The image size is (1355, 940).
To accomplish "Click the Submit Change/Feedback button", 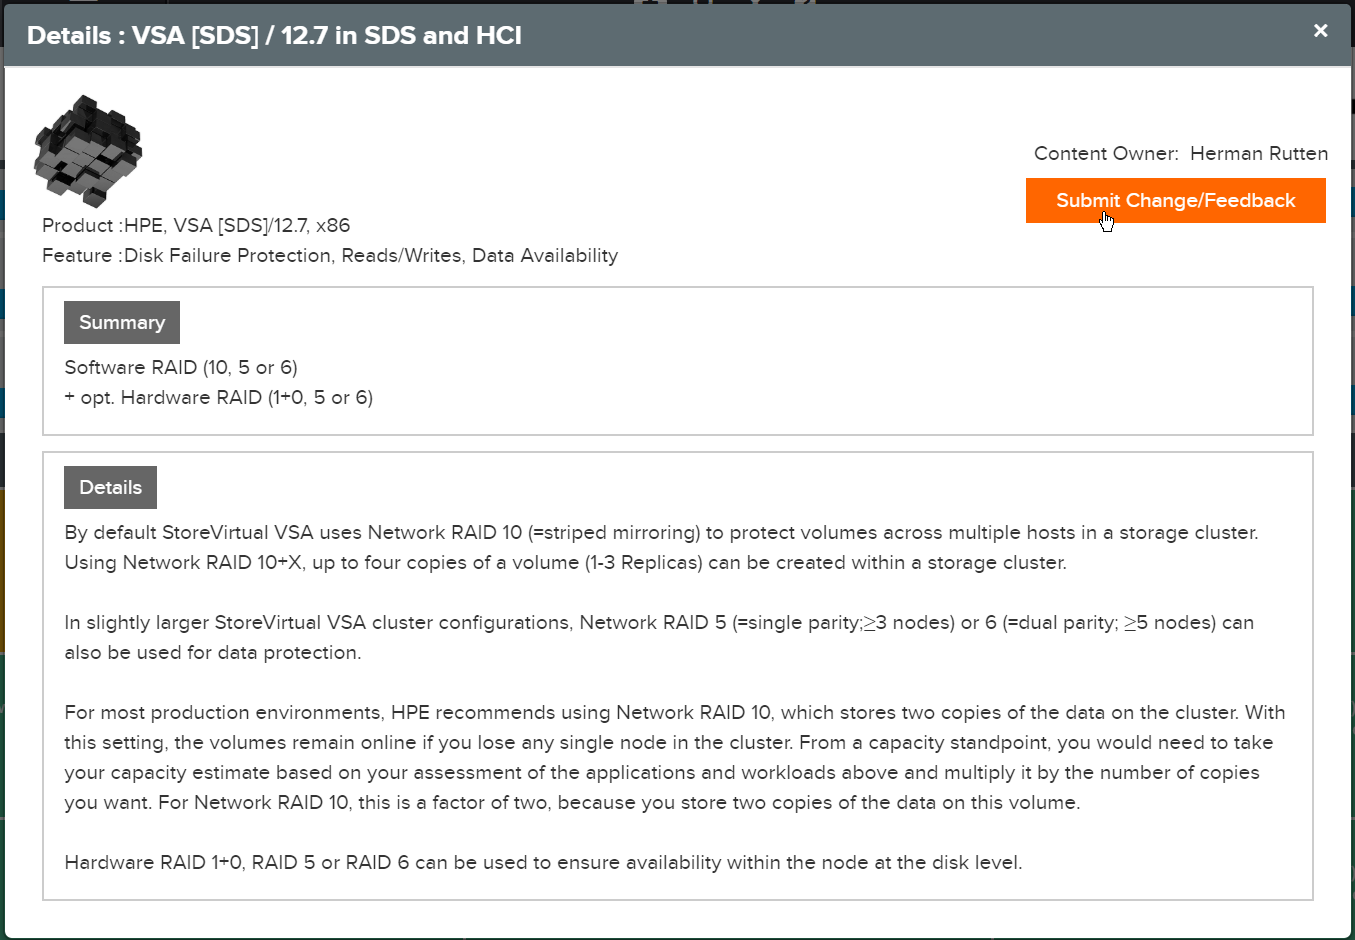I will pos(1175,200).
